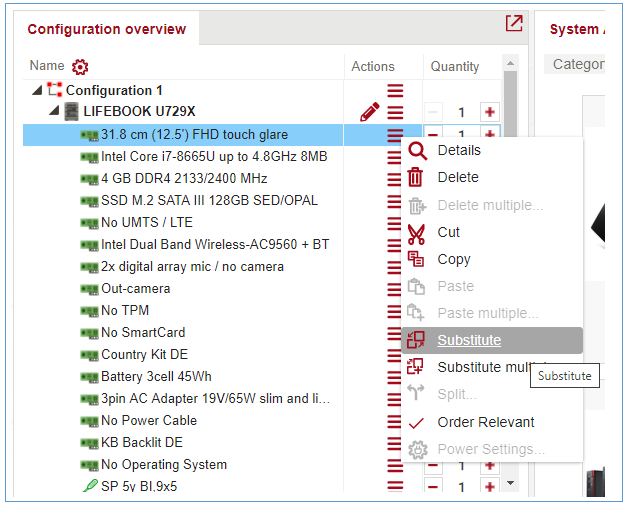The image size is (627, 507).
Task: Click the scrollbar up arrow
Action: coord(510,63)
